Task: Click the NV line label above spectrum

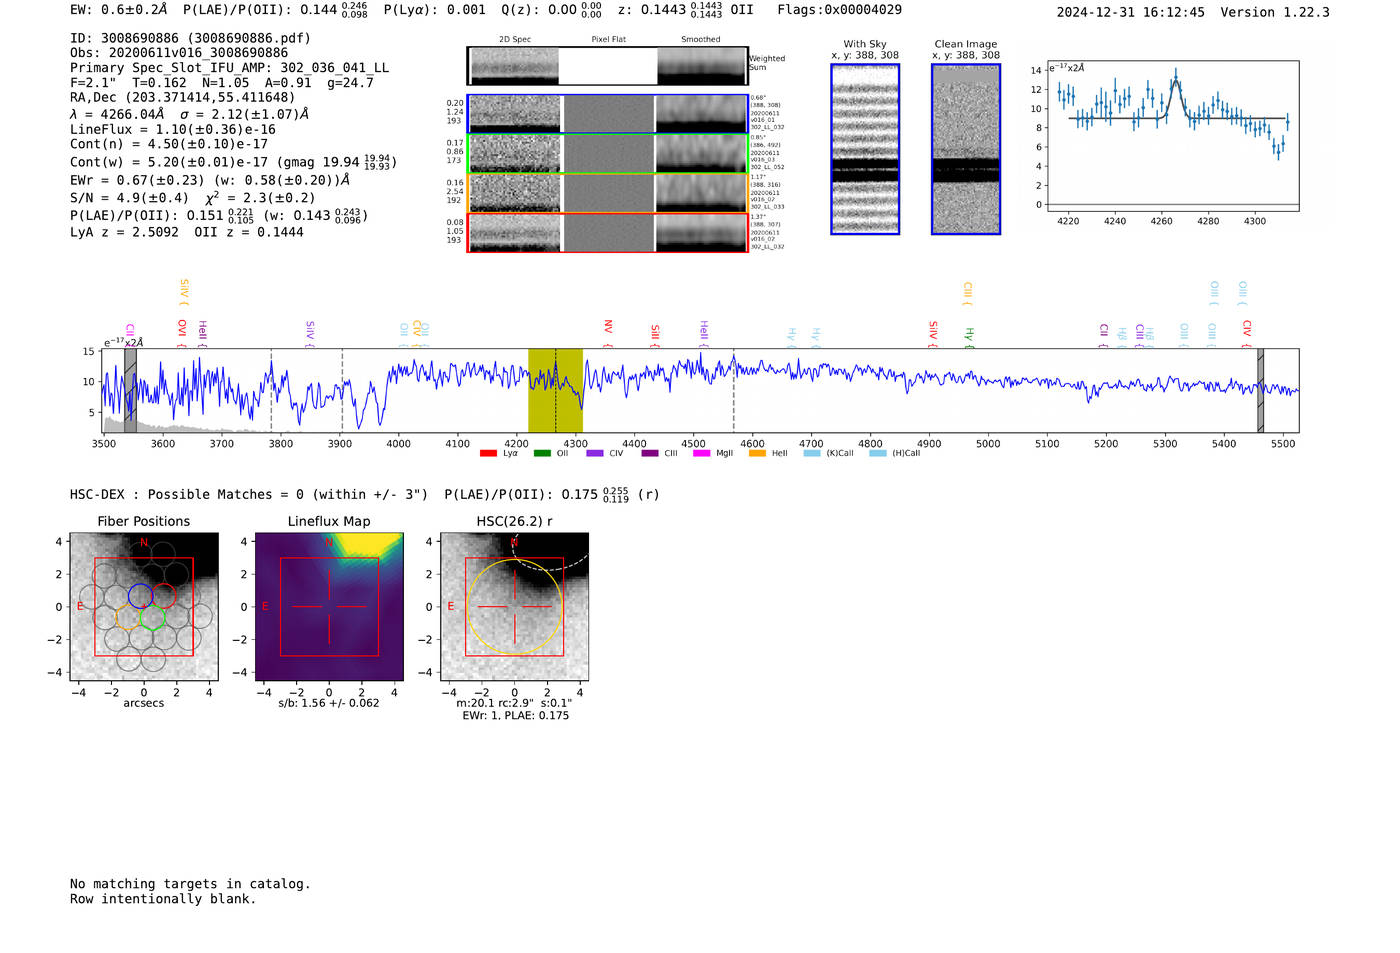Action: (608, 327)
